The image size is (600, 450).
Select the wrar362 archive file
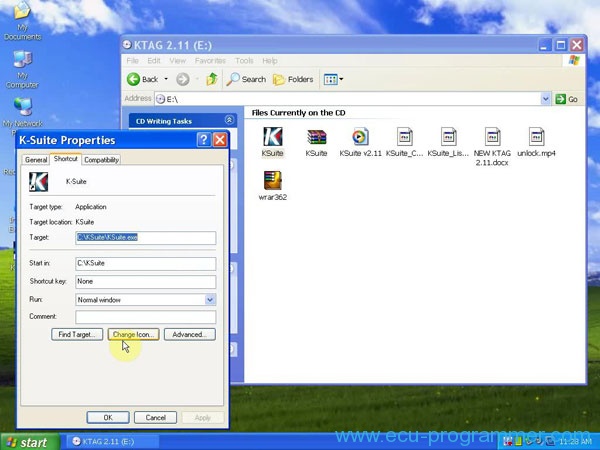(272, 181)
